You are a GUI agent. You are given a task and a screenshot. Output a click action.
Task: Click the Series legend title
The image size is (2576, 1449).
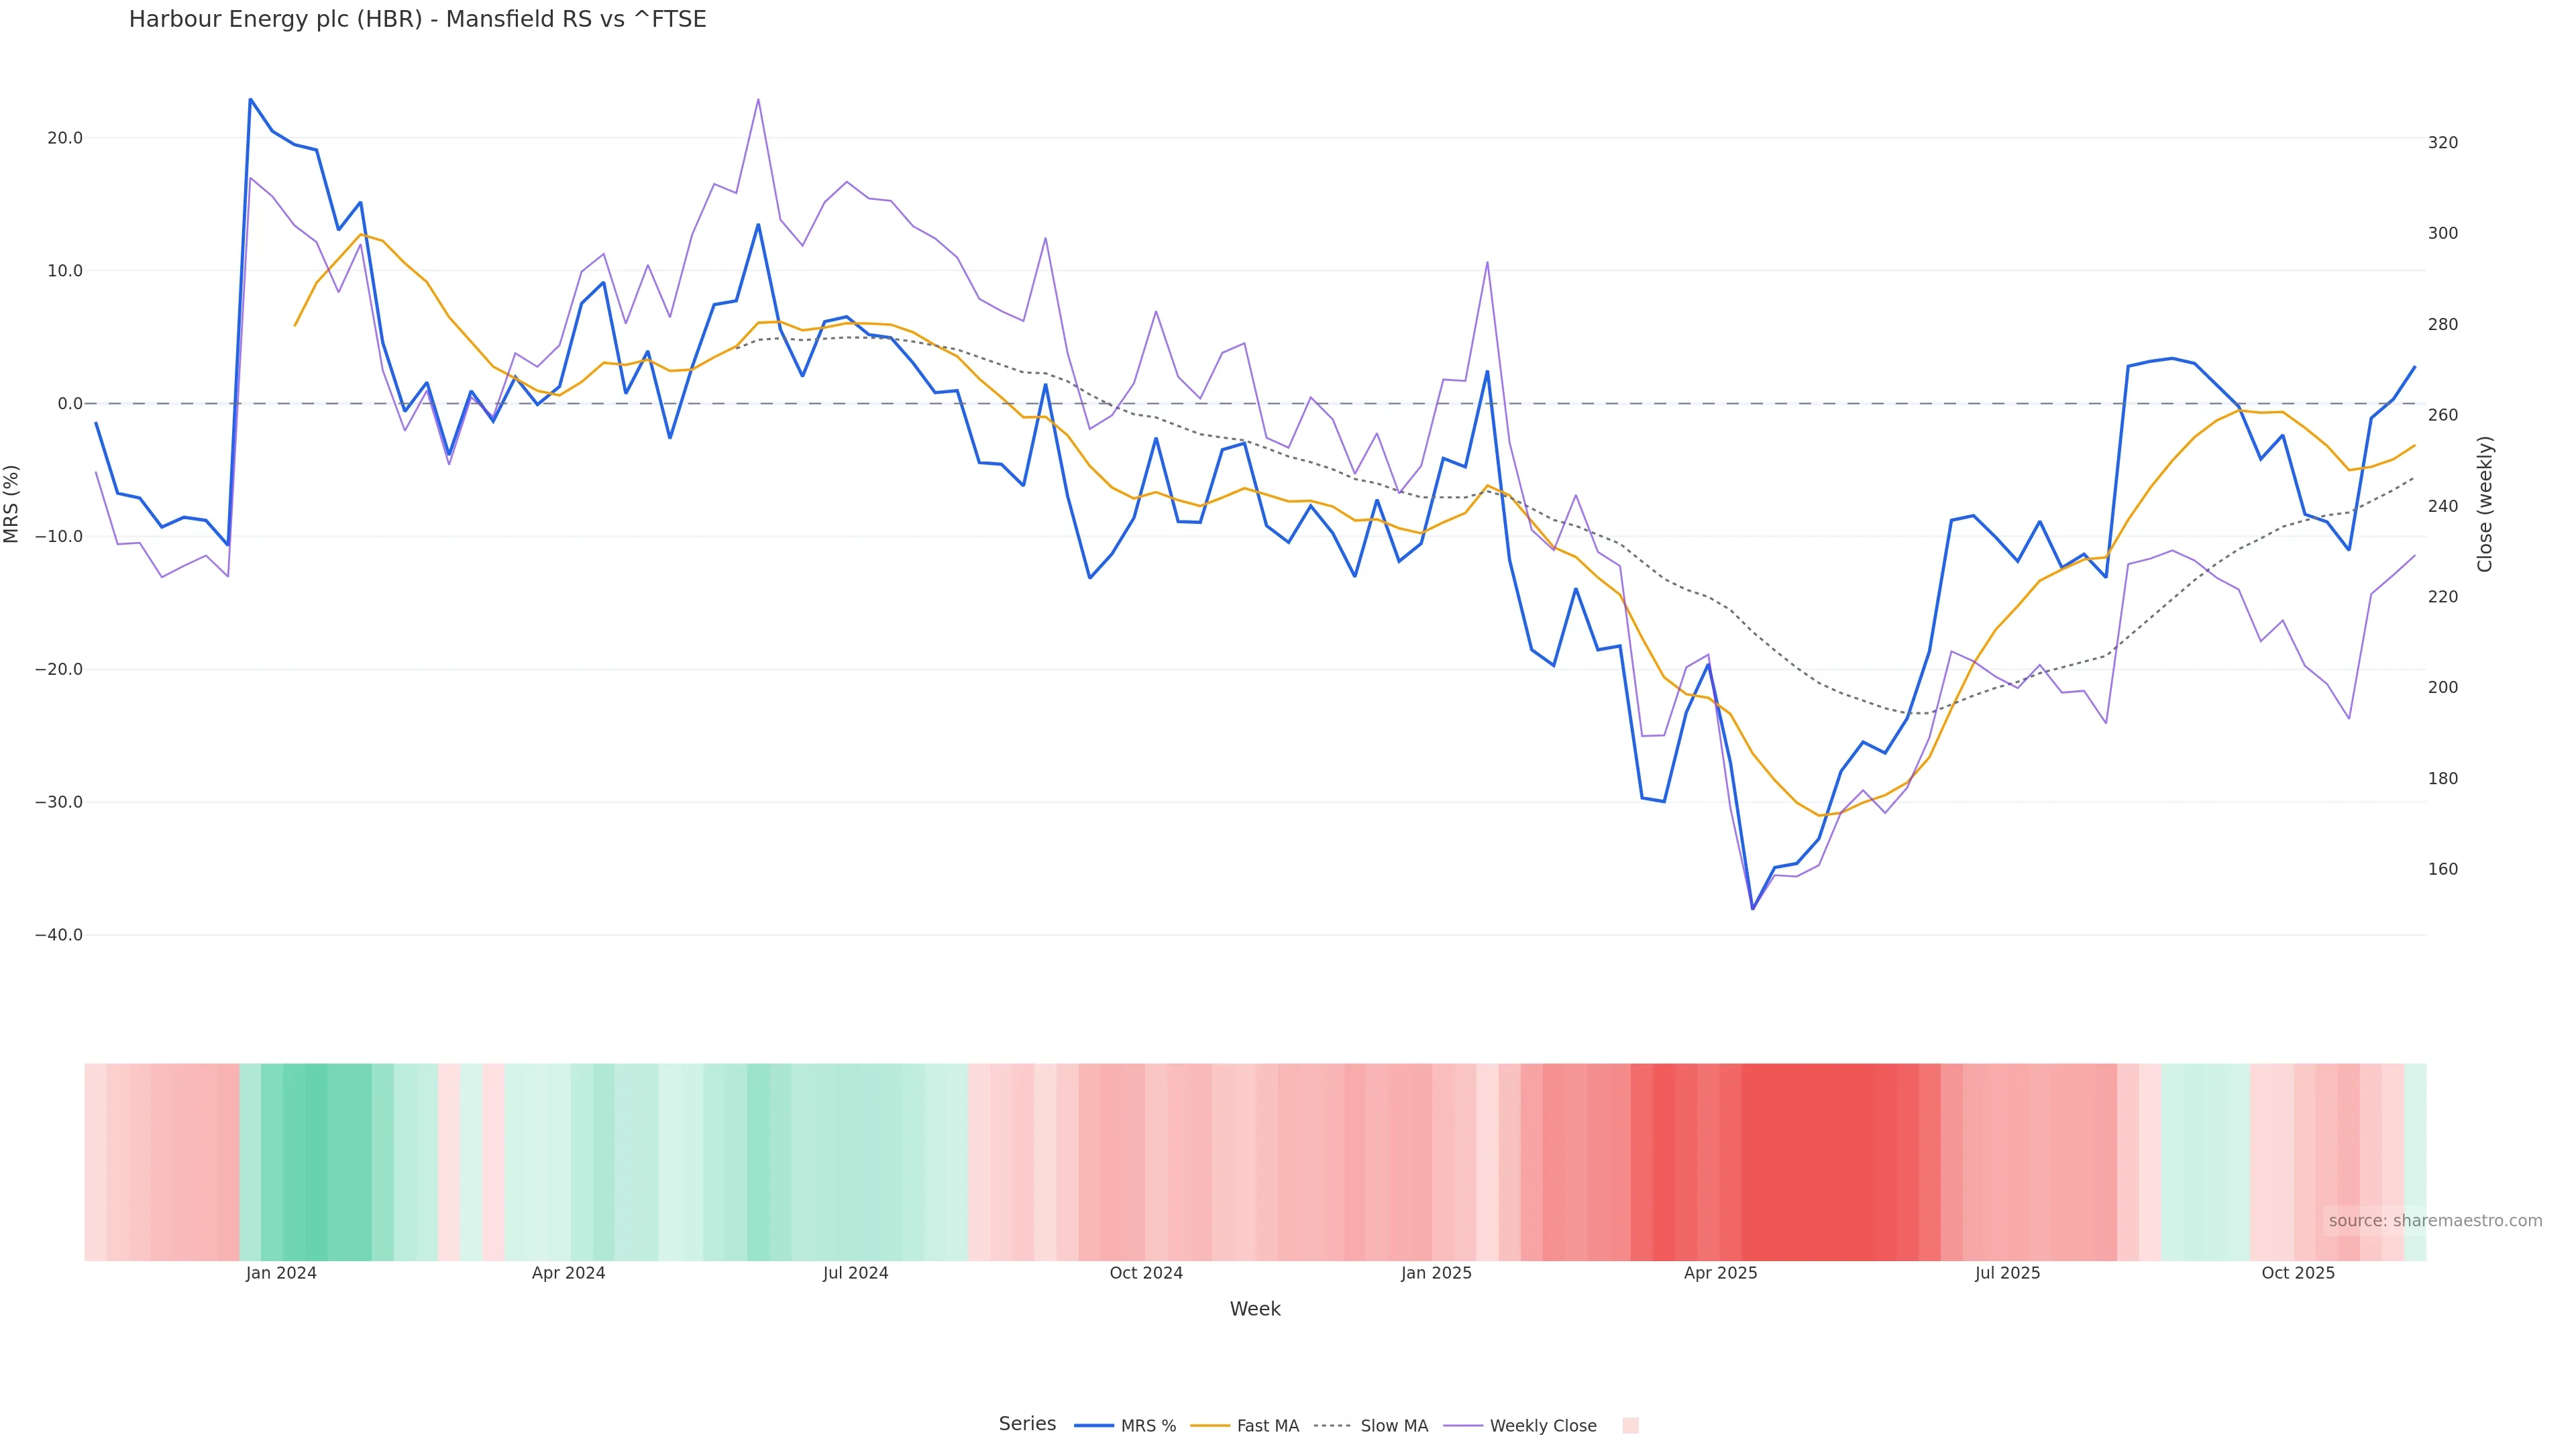click(x=1027, y=1424)
